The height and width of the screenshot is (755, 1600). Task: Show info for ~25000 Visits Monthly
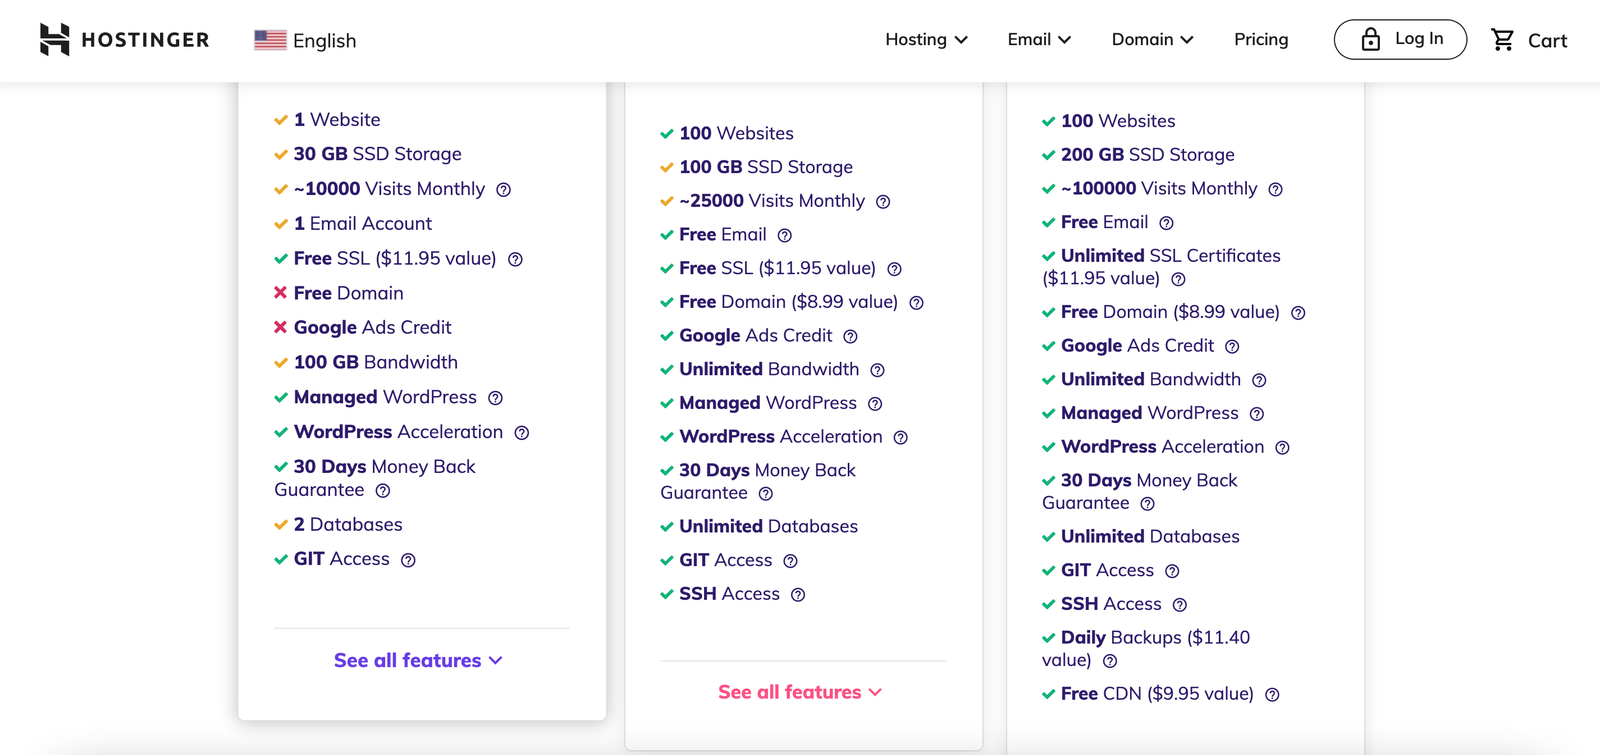[883, 202]
